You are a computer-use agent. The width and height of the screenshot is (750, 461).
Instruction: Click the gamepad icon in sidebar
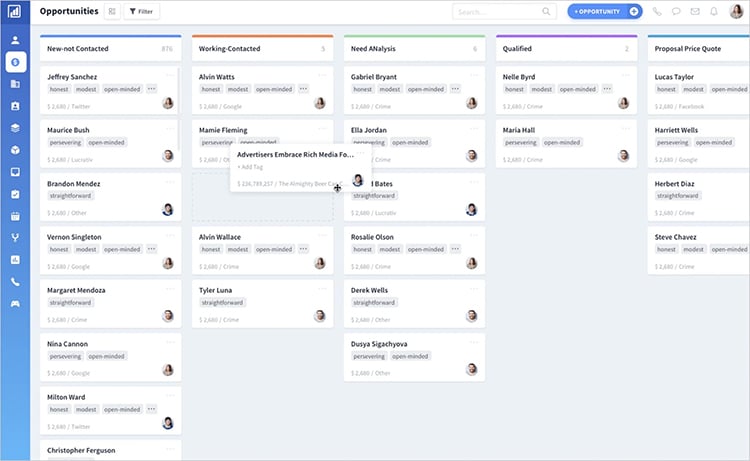tap(15, 304)
